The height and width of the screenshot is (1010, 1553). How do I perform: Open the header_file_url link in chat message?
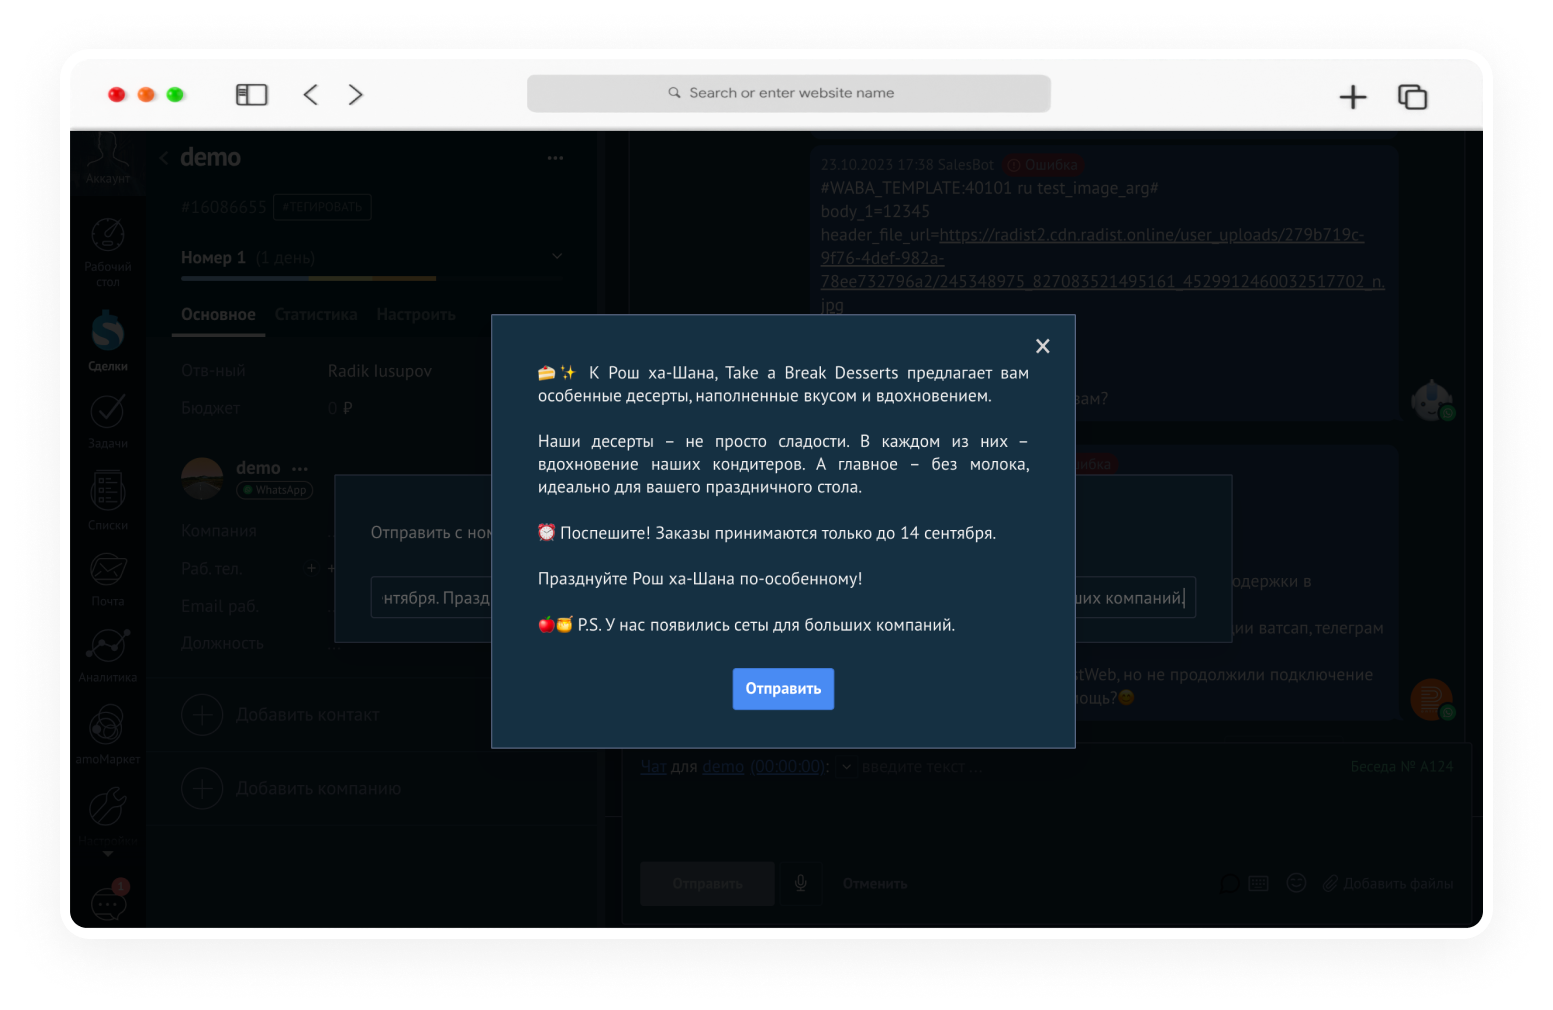pos(1102,270)
